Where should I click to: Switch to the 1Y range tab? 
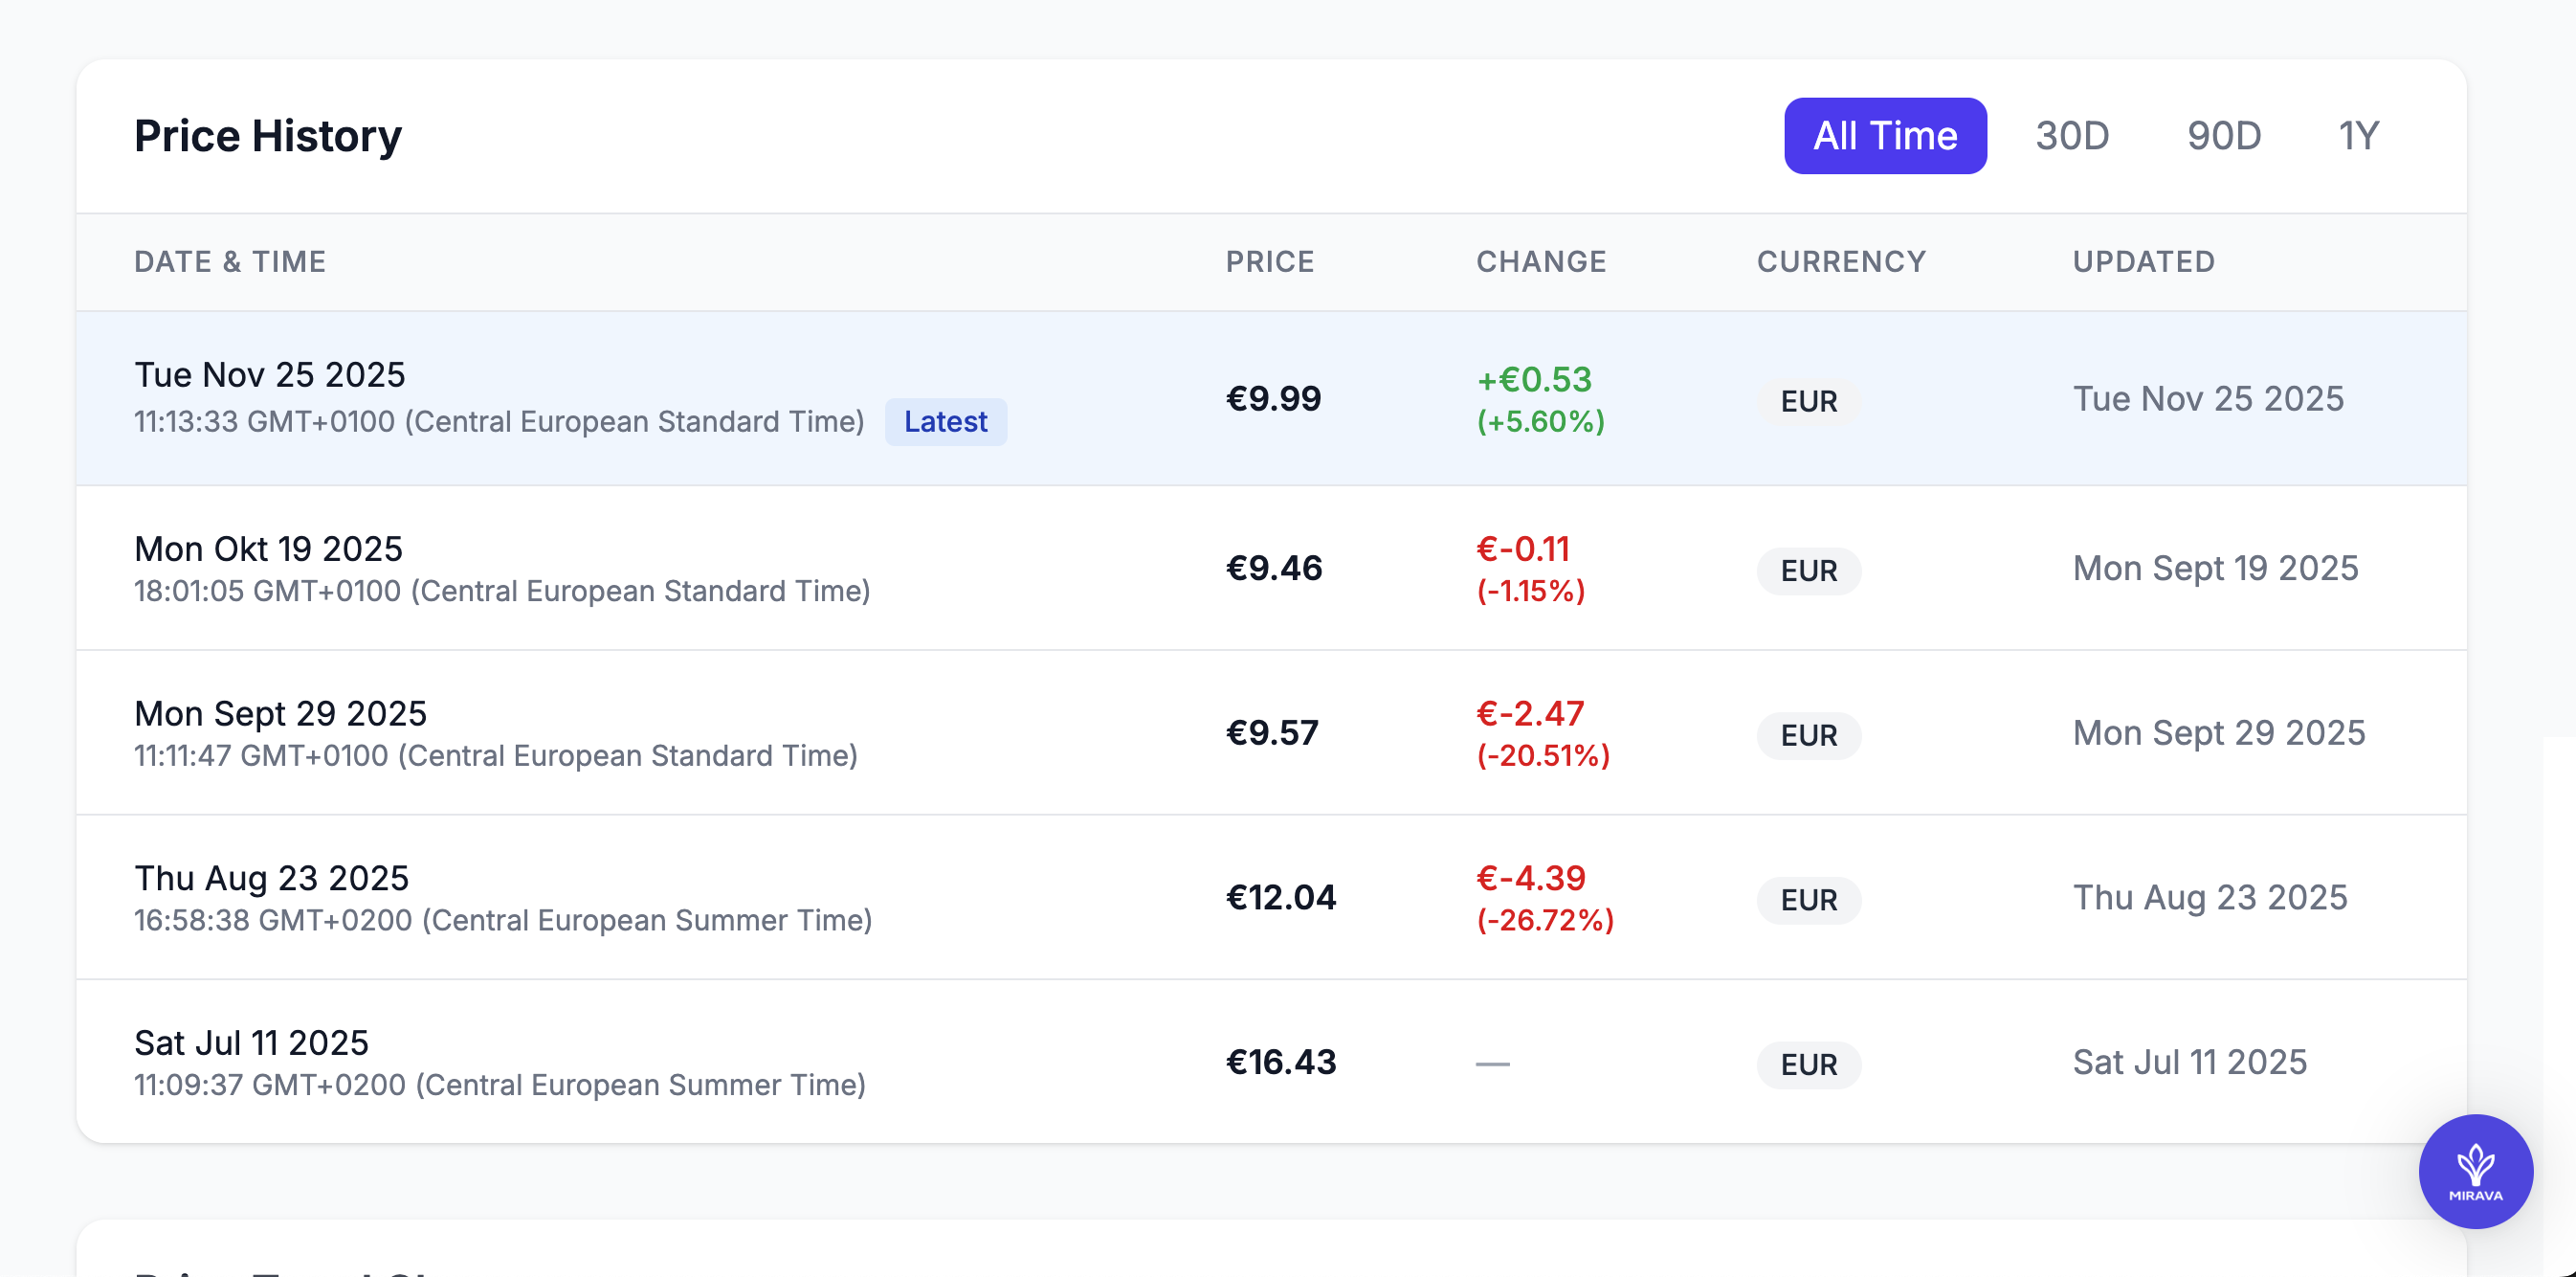[x=2357, y=136]
